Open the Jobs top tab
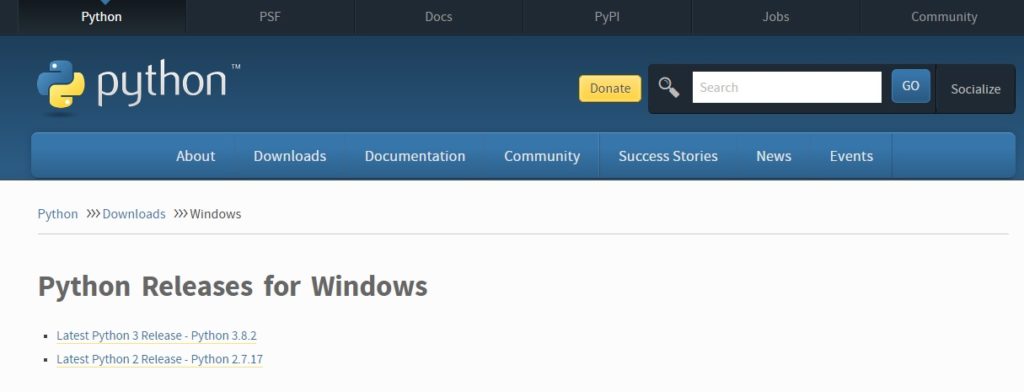Viewport: 1024px width, 392px height. [775, 17]
